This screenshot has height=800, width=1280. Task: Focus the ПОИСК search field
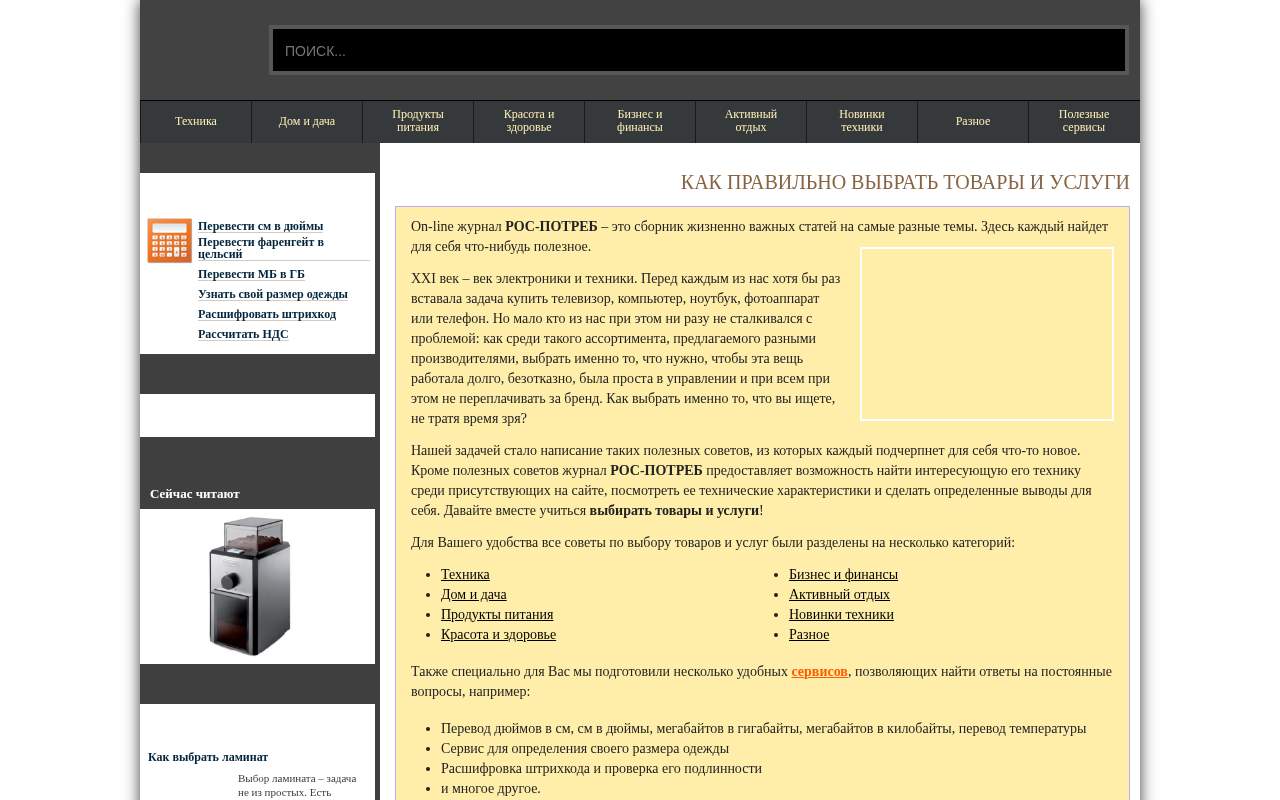[699, 50]
